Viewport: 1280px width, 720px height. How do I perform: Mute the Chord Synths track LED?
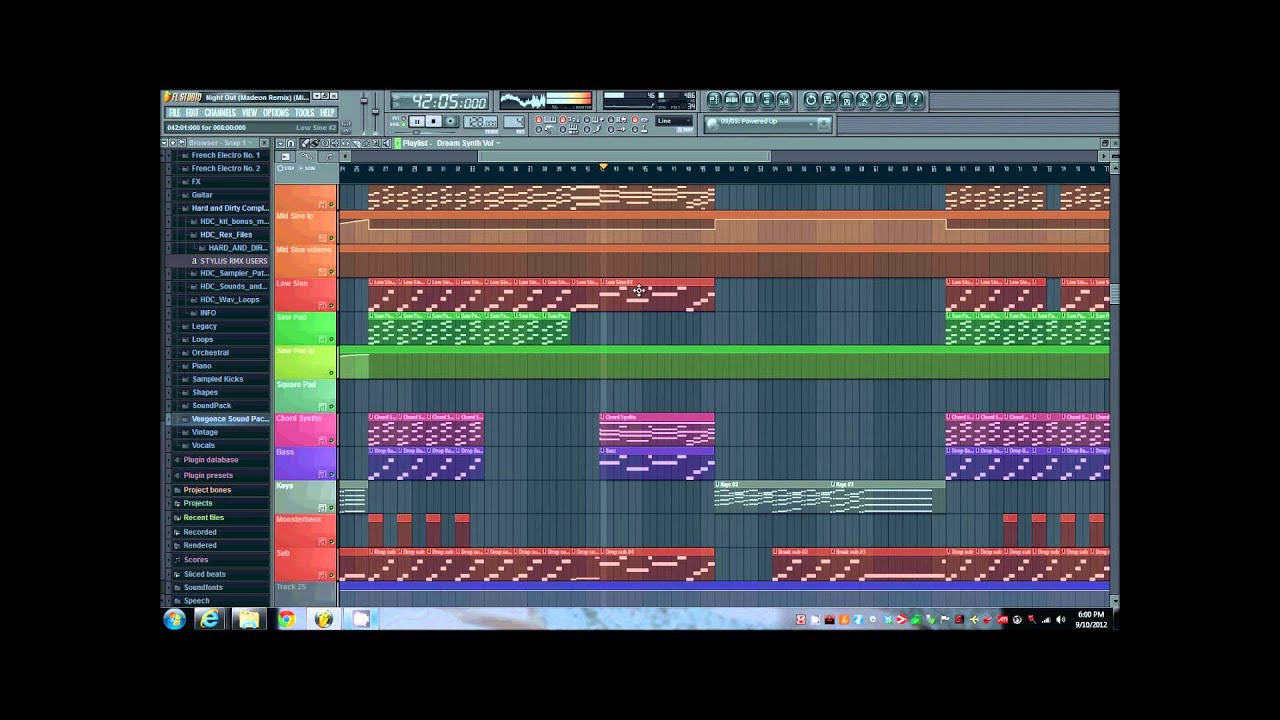point(331,440)
